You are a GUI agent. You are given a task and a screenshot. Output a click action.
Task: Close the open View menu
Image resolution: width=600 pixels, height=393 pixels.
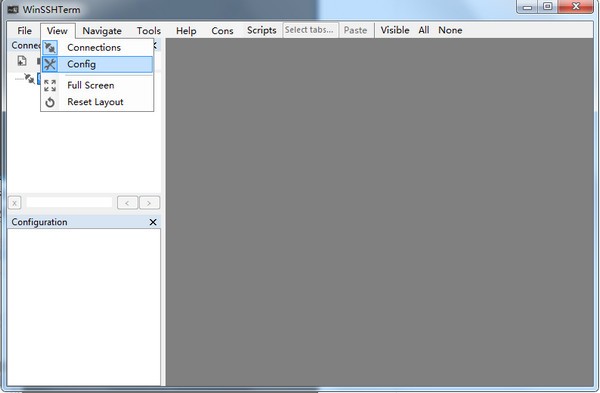(57, 31)
